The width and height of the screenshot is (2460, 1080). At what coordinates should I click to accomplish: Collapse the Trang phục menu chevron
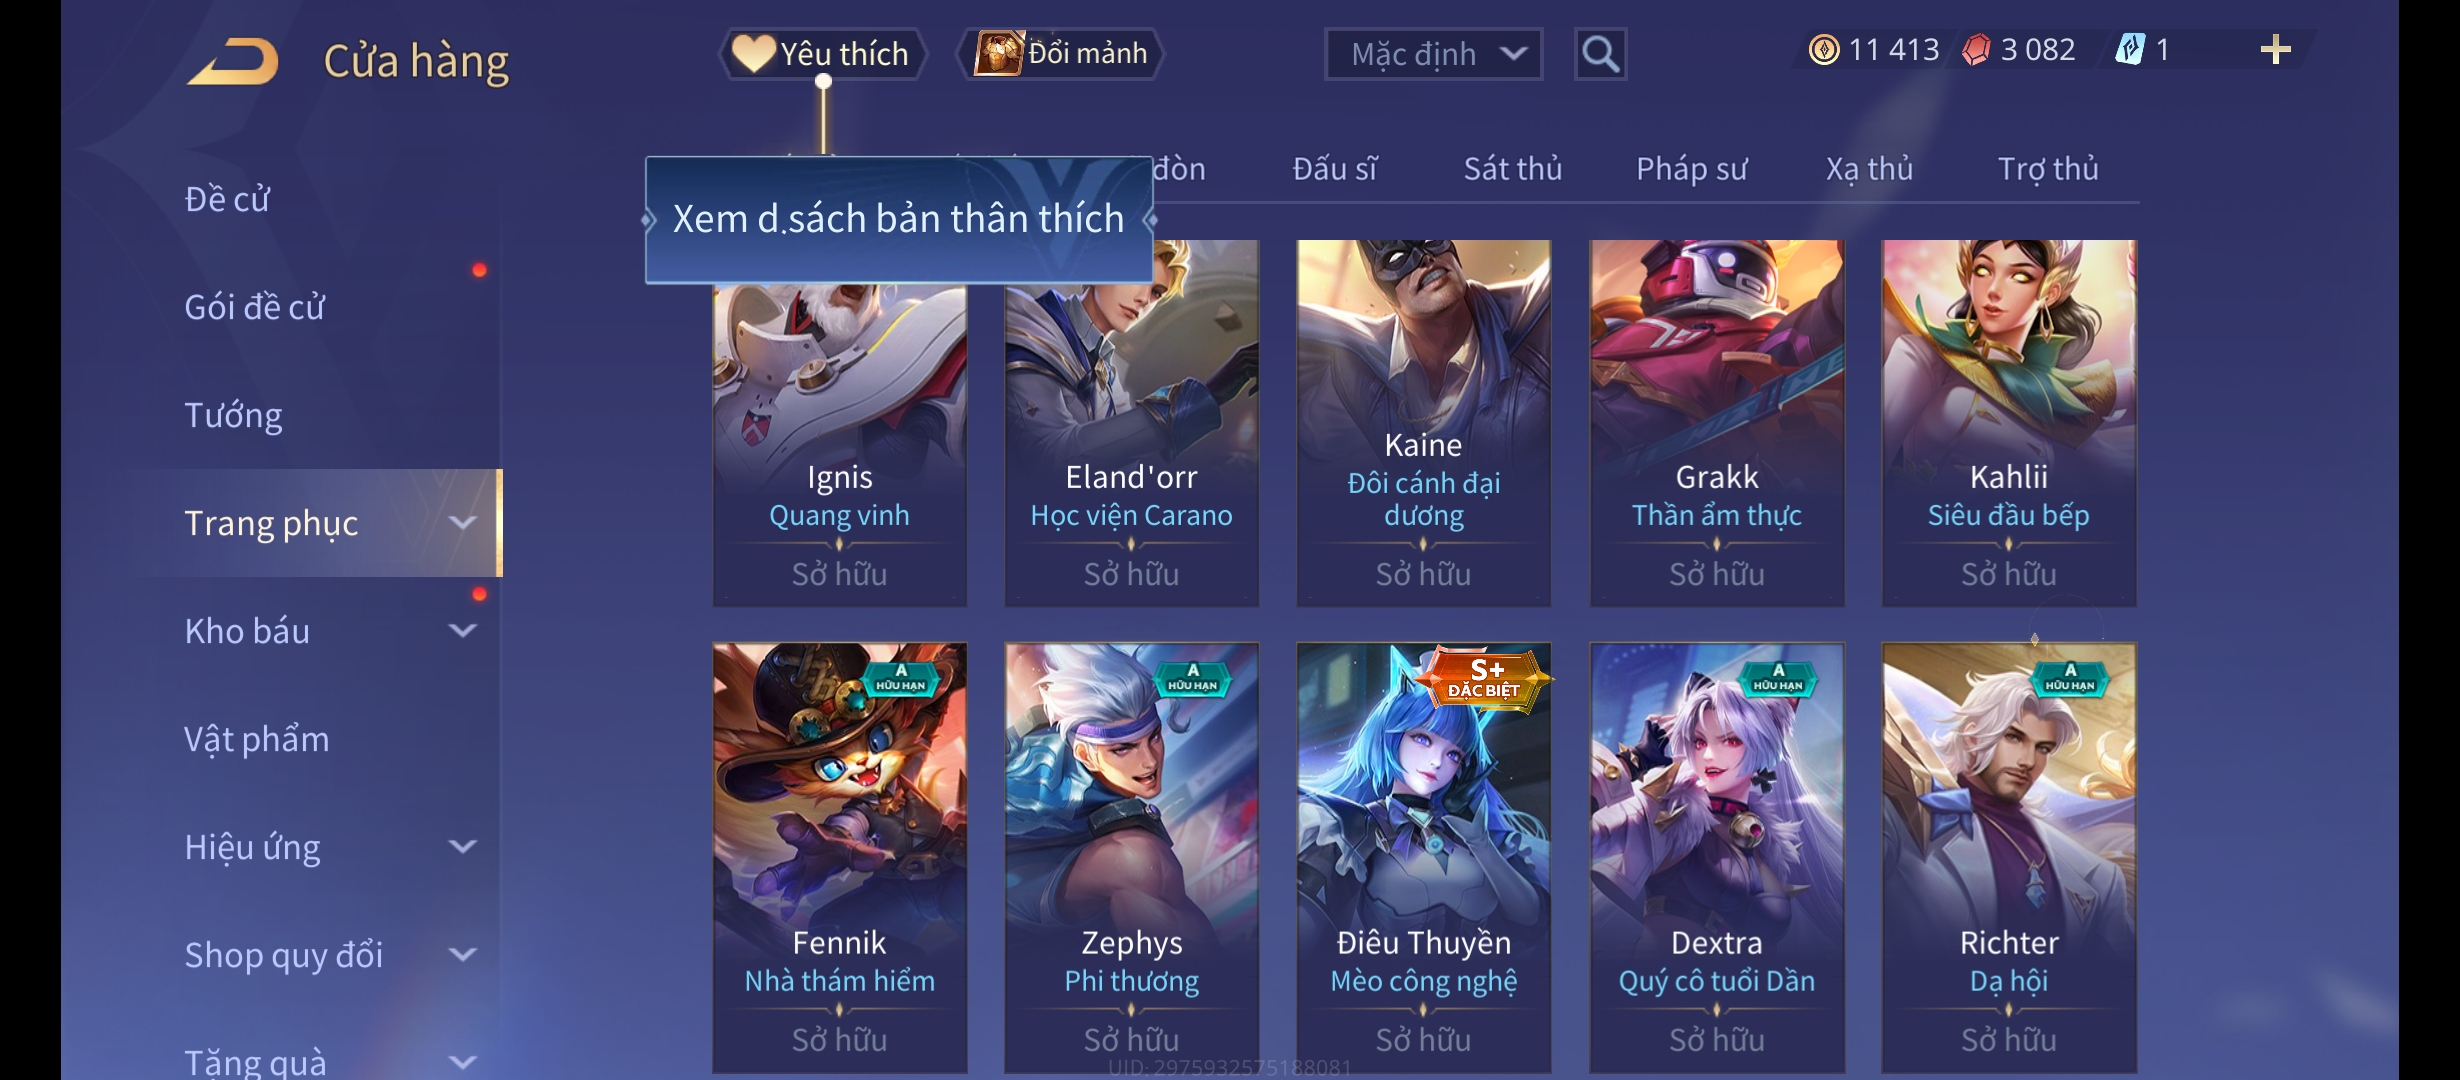click(x=463, y=522)
